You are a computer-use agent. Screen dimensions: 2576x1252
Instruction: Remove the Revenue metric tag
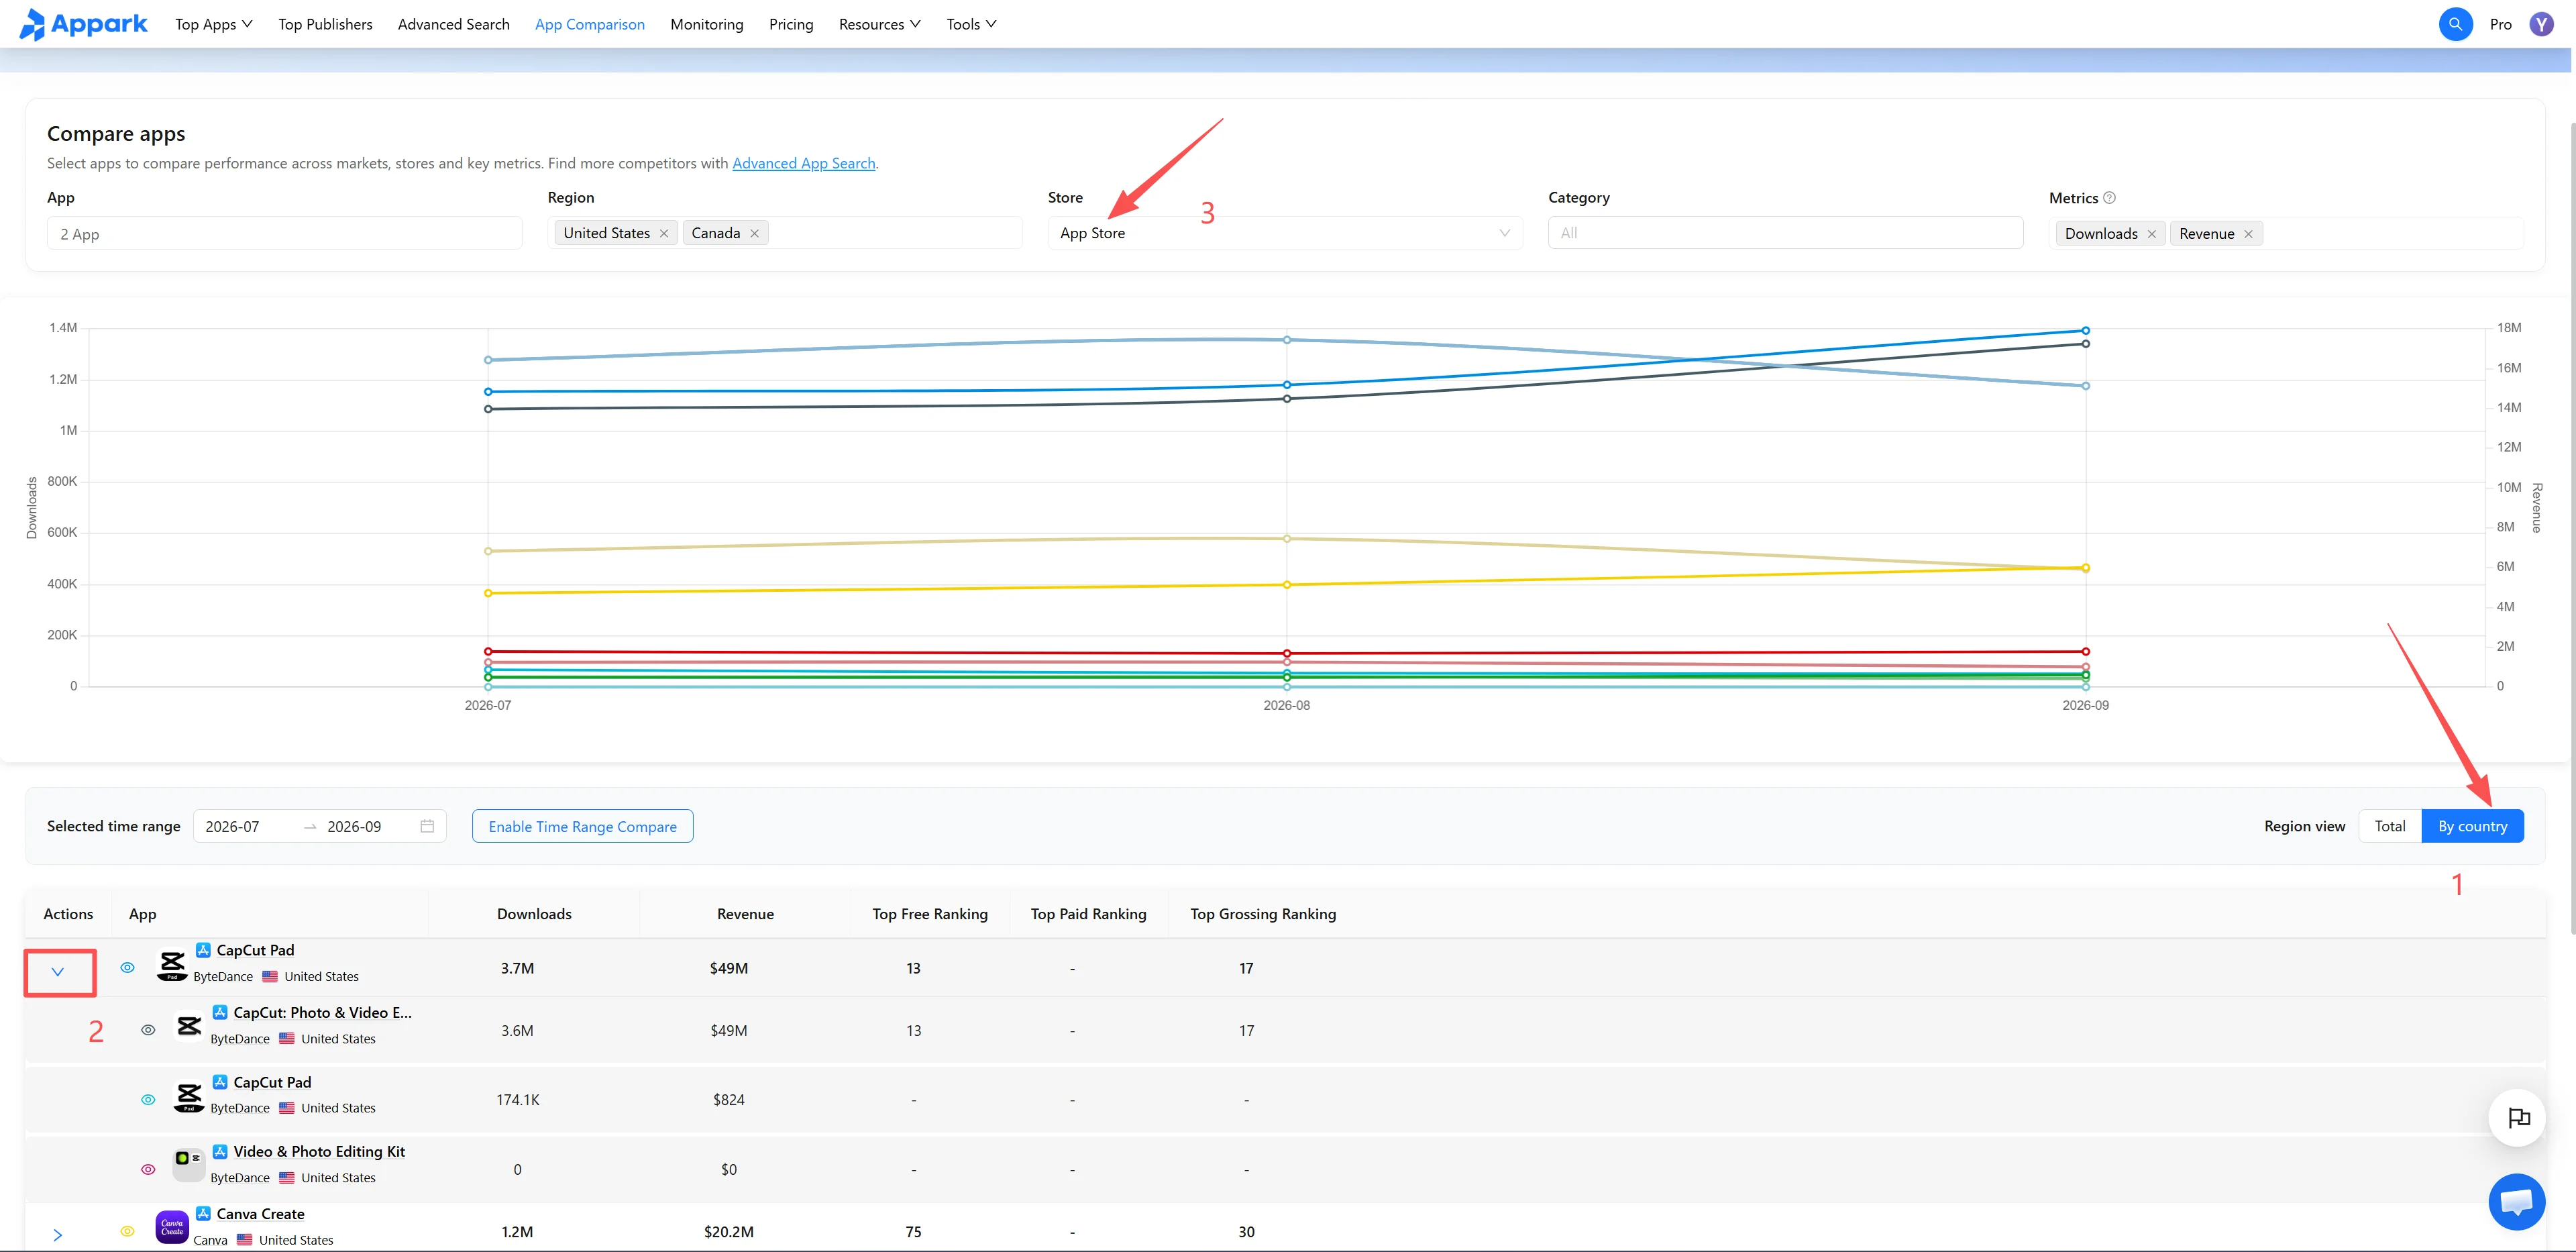[x=2248, y=234]
